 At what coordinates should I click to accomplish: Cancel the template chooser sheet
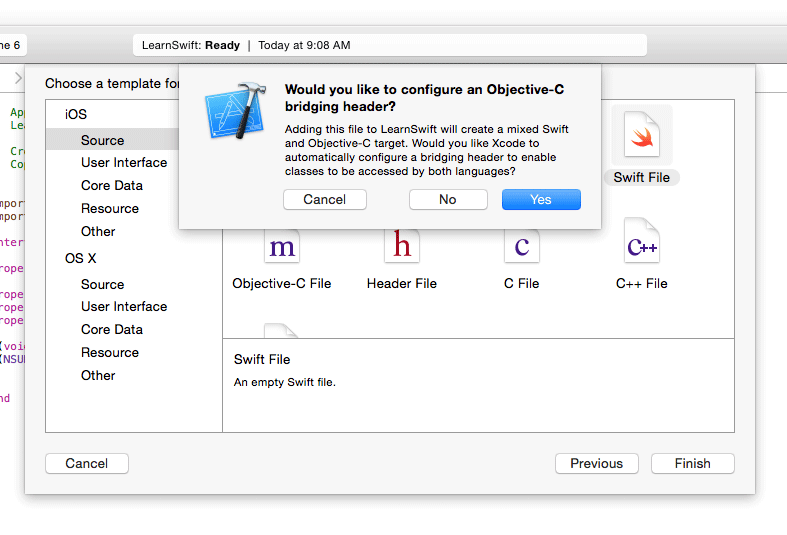[x=87, y=463]
